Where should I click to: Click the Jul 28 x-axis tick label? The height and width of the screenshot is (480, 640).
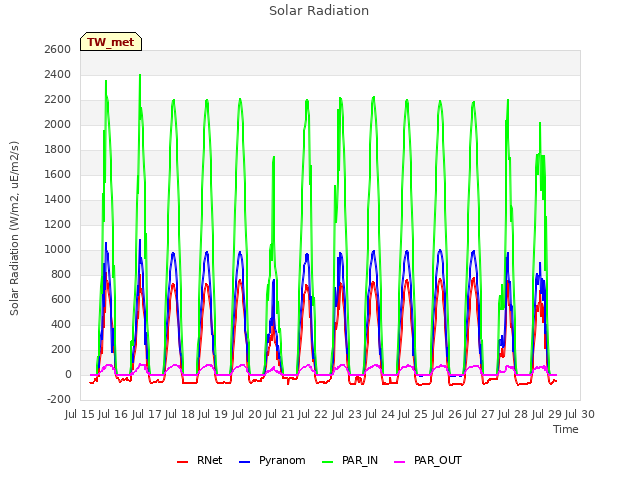(513, 414)
